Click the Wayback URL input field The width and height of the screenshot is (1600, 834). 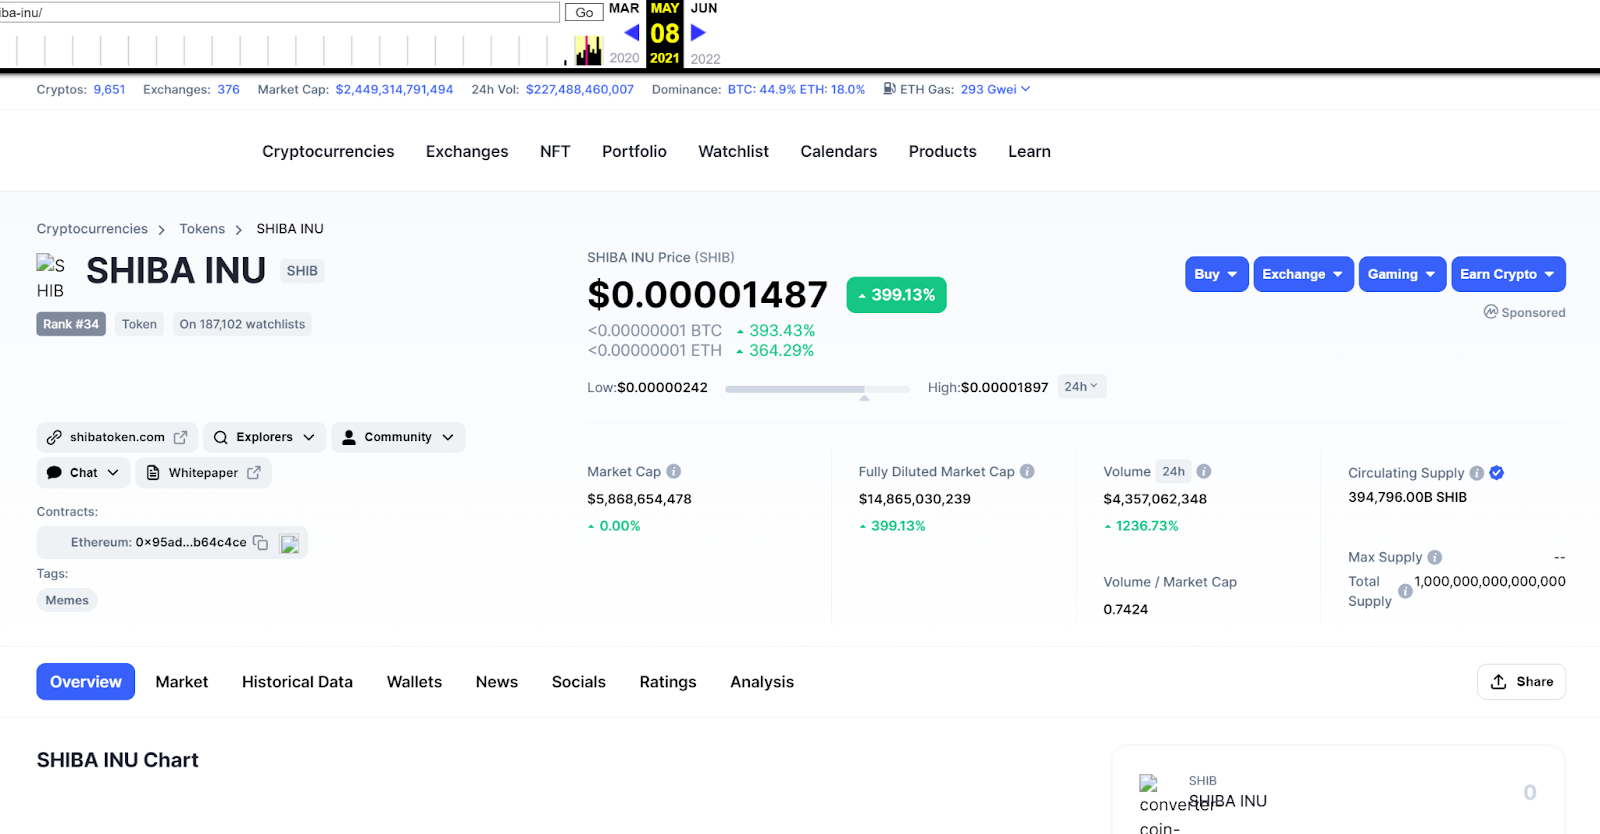[x=279, y=12]
